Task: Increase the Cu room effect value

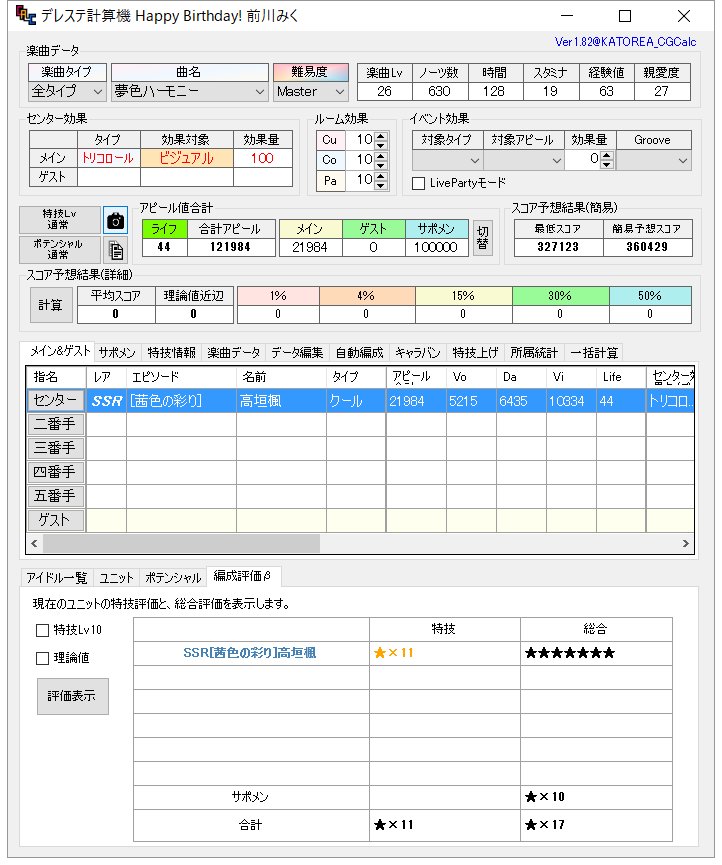Action: pos(381,135)
